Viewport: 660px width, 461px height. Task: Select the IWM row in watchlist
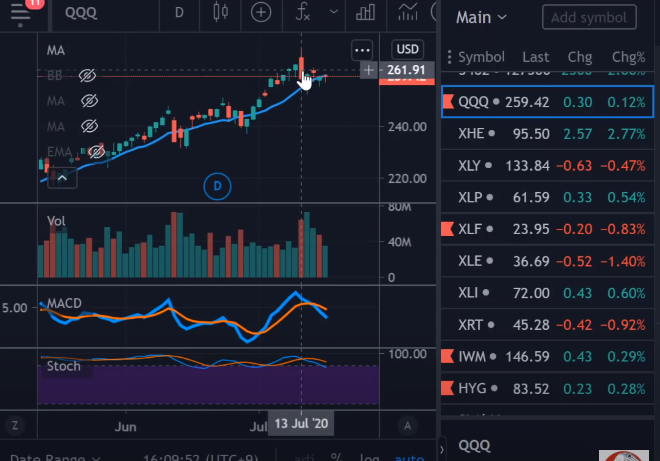547,357
